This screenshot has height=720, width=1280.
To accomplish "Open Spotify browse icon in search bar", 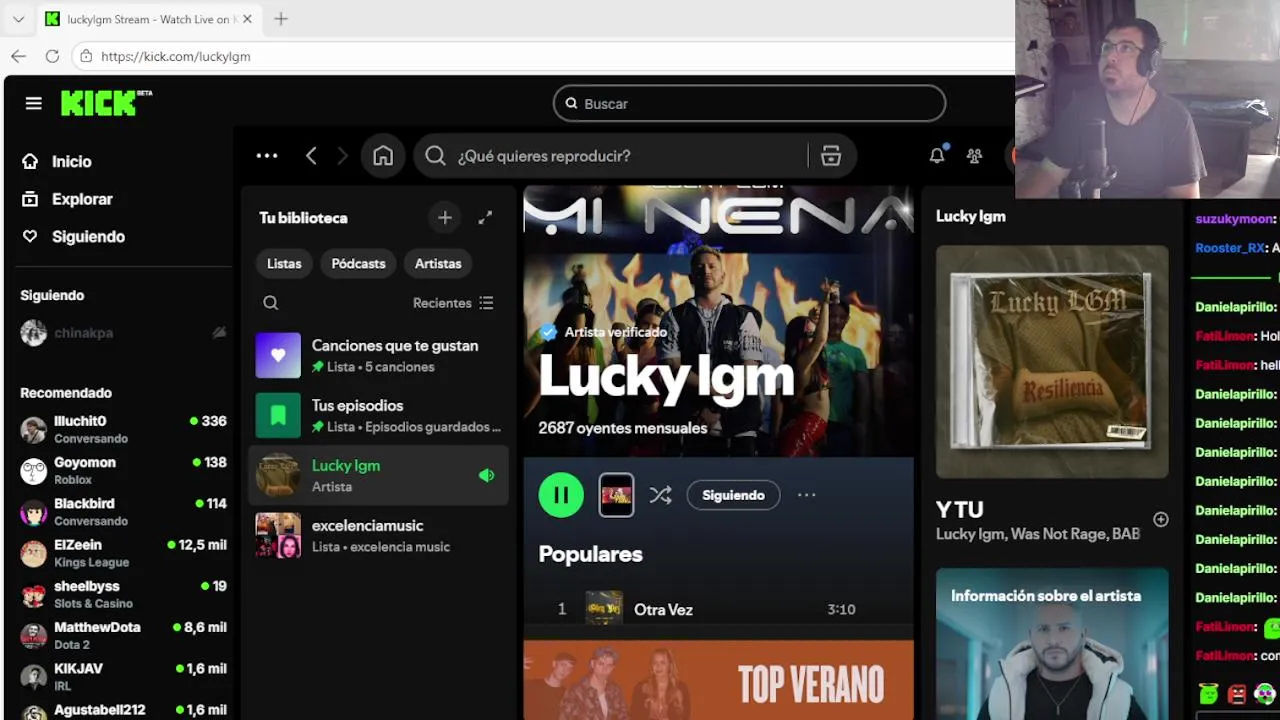I will point(831,155).
